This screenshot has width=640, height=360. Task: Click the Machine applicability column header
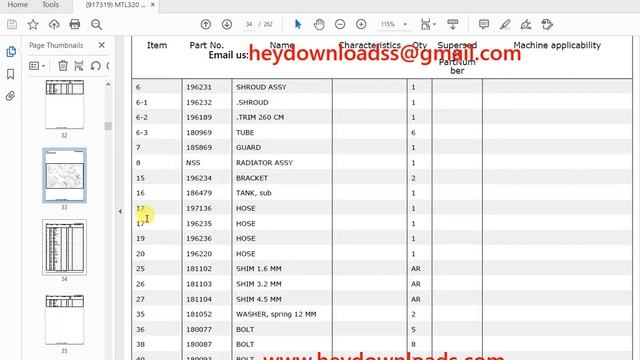(557, 45)
